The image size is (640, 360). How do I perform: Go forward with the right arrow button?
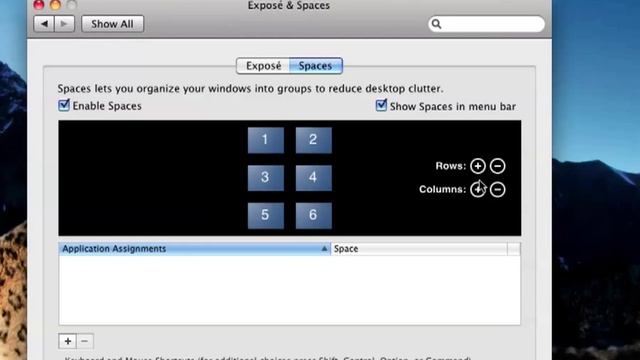tap(64, 24)
